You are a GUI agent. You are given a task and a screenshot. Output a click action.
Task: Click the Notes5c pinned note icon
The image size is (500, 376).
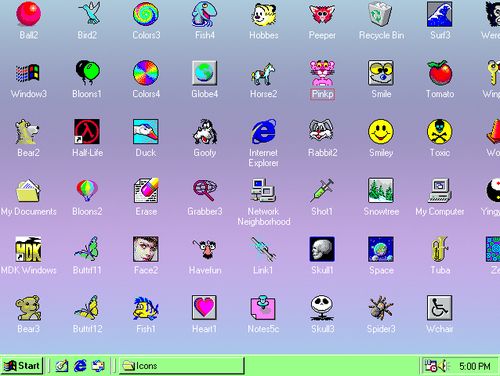click(x=263, y=308)
